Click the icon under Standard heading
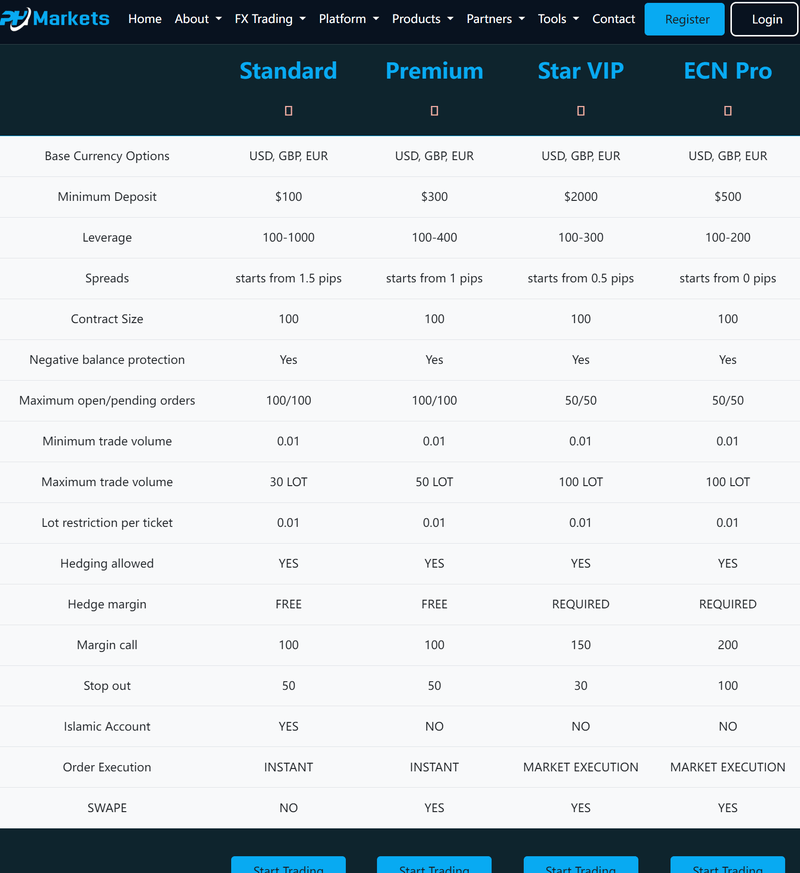 288,111
